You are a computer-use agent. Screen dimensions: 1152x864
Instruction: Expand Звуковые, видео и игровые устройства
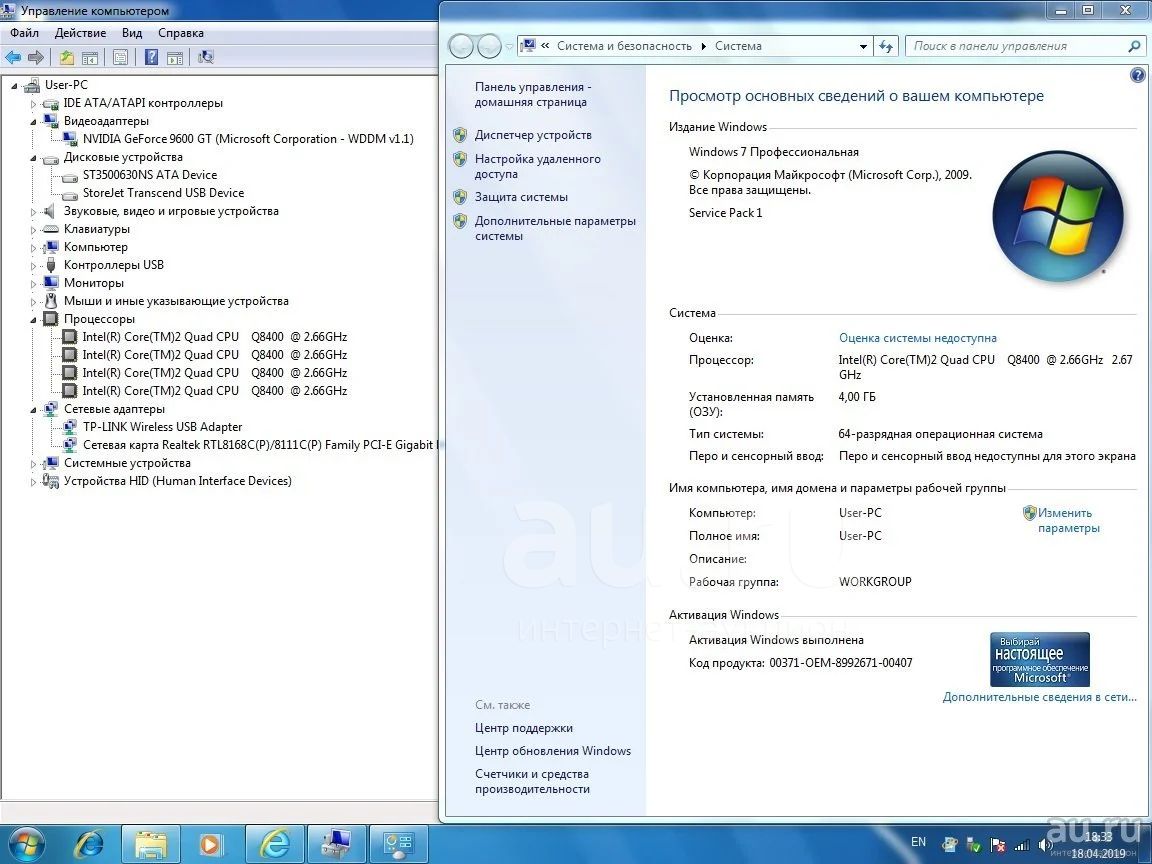point(33,212)
